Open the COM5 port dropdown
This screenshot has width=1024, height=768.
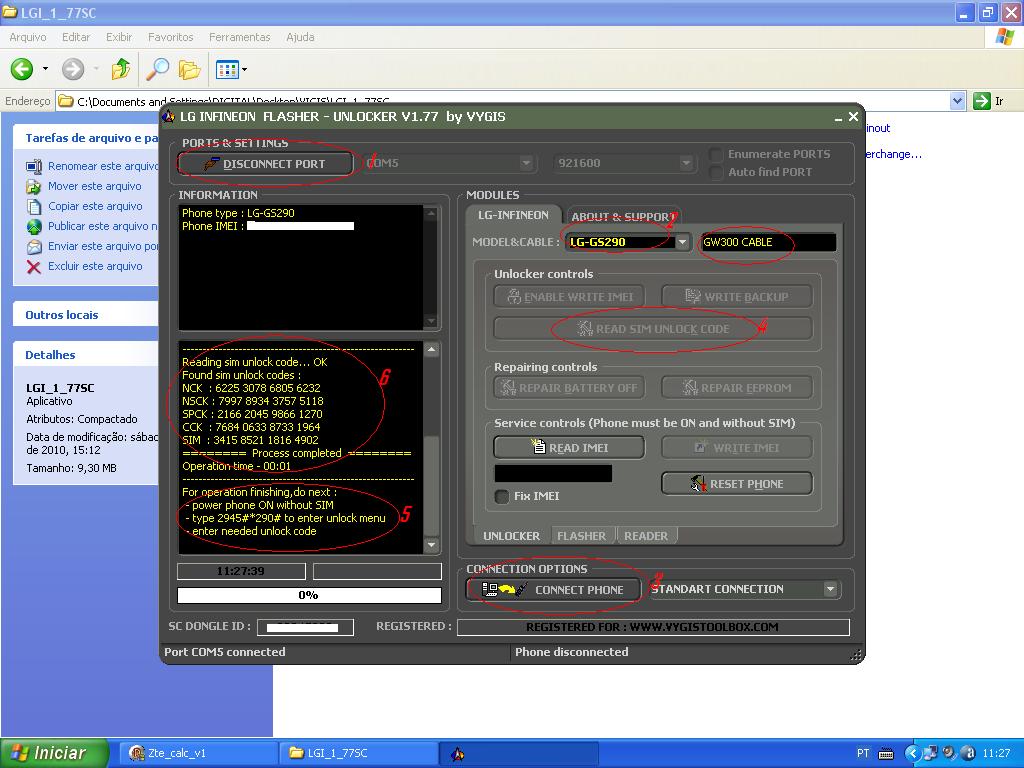pyautogui.click(x=526, y=163)
